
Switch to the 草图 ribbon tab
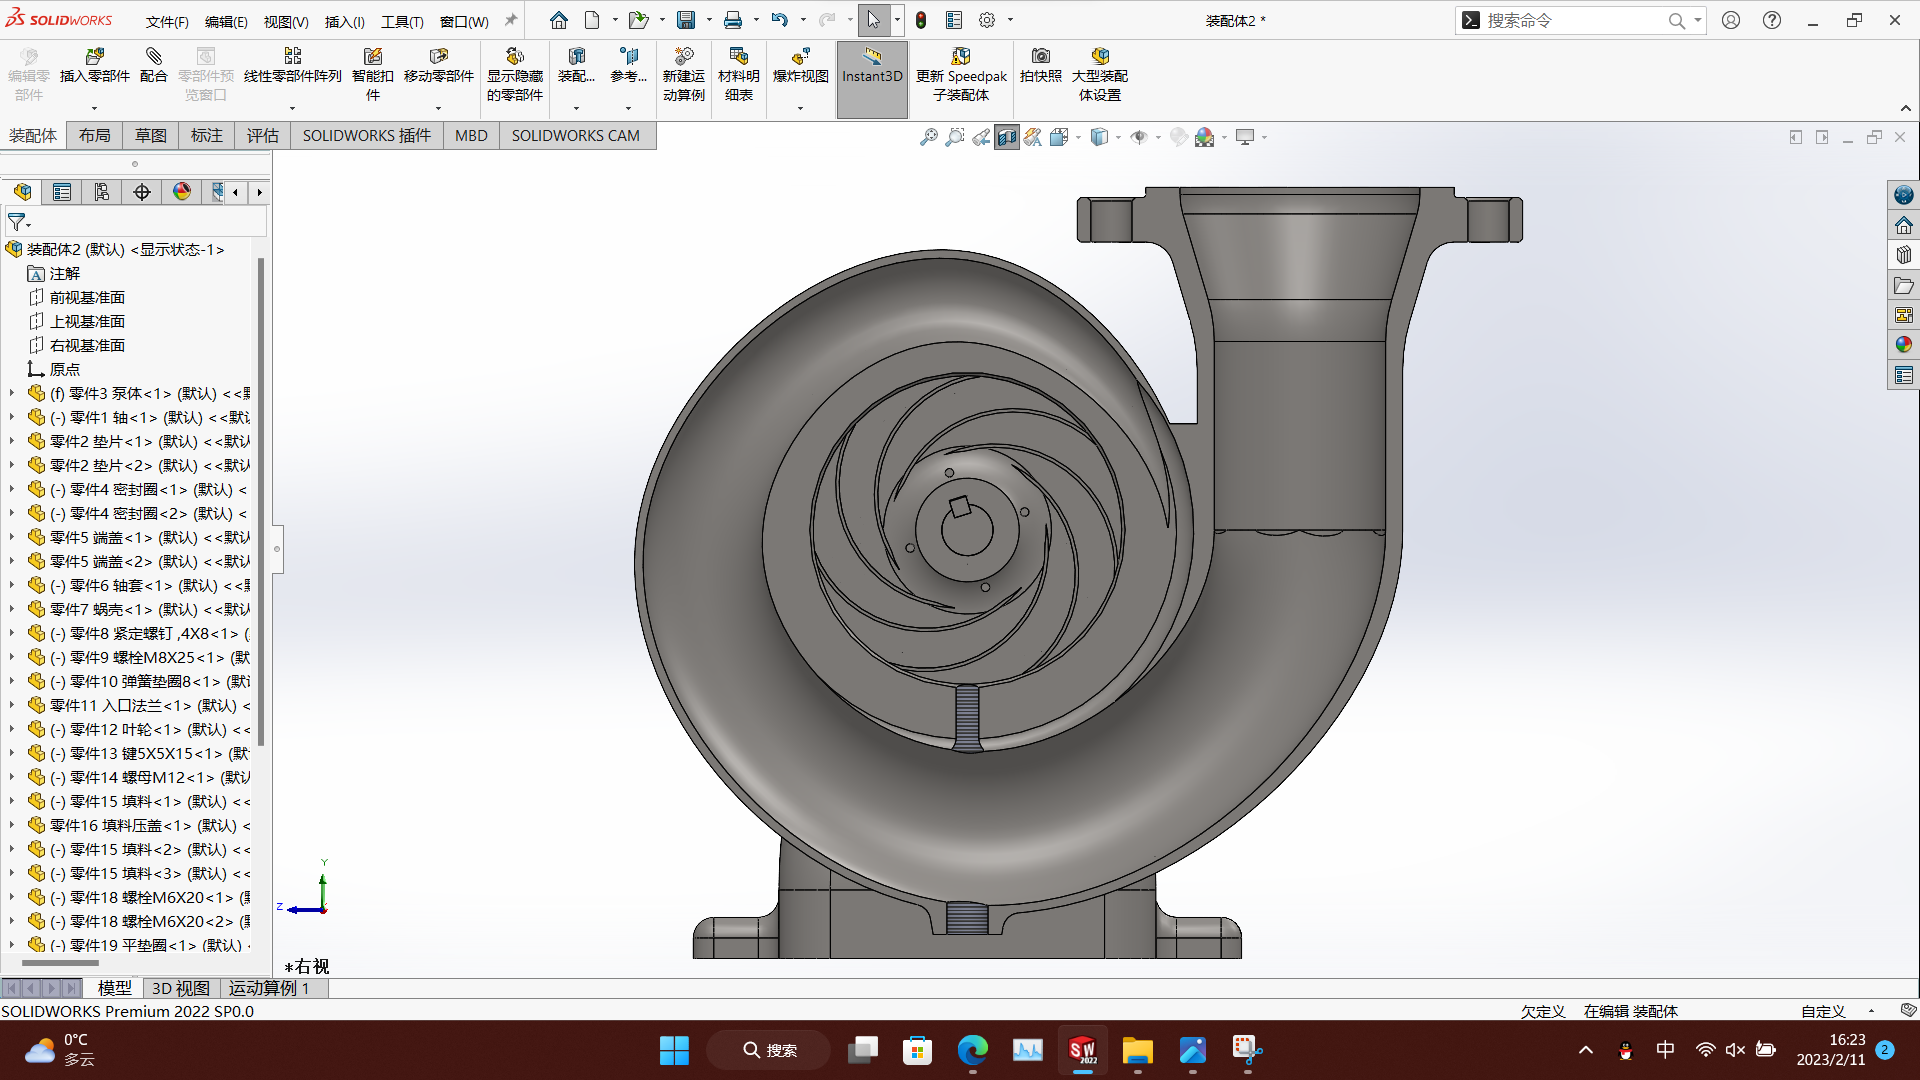[x=151, y=135]
